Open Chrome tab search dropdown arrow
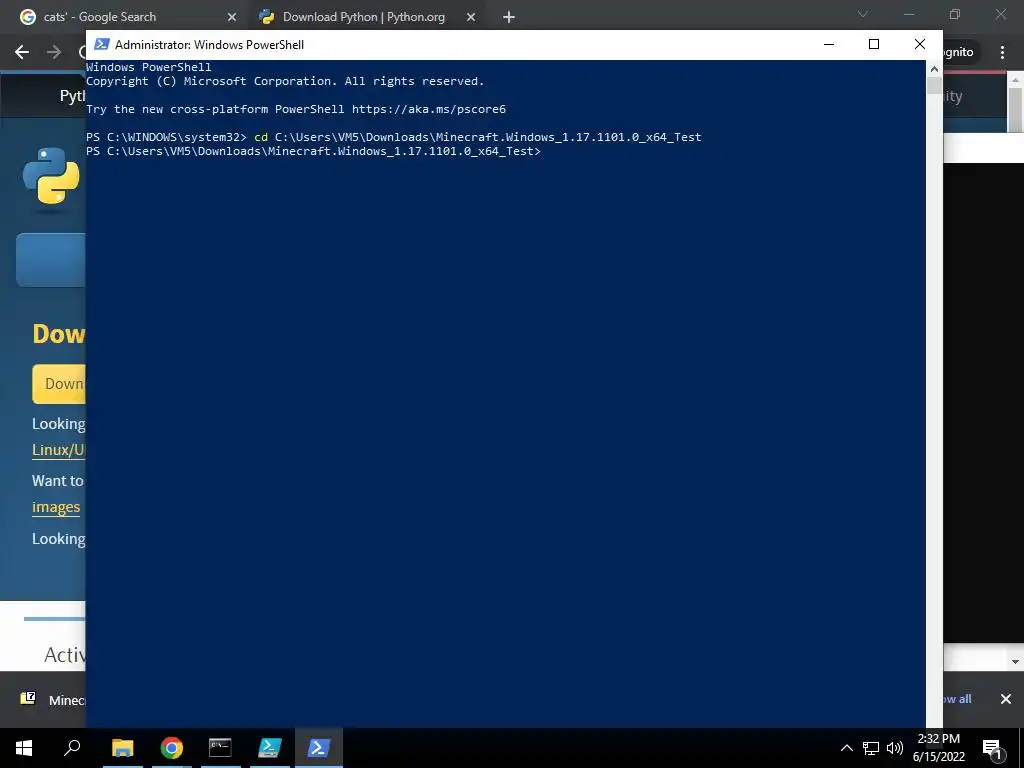 863,14
